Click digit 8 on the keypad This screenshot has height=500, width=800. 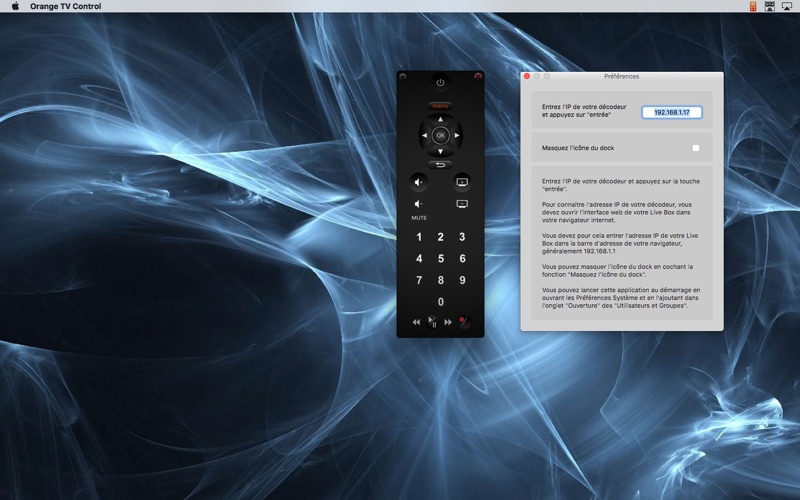tap(440, 280)
